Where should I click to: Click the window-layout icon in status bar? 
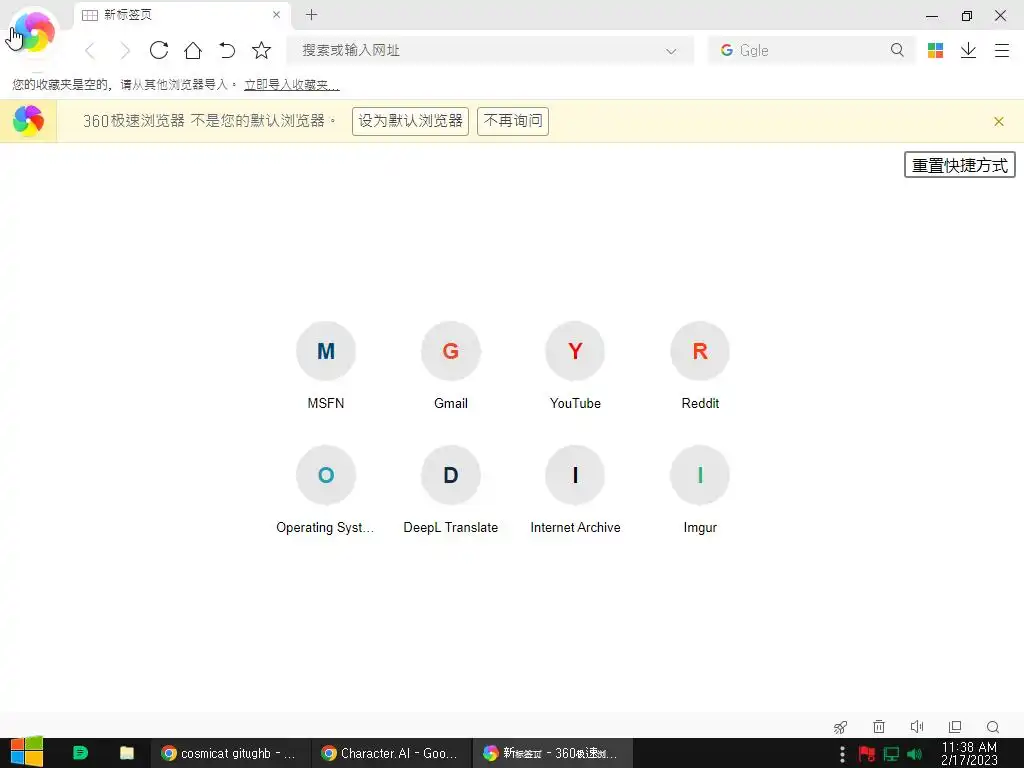955,726
